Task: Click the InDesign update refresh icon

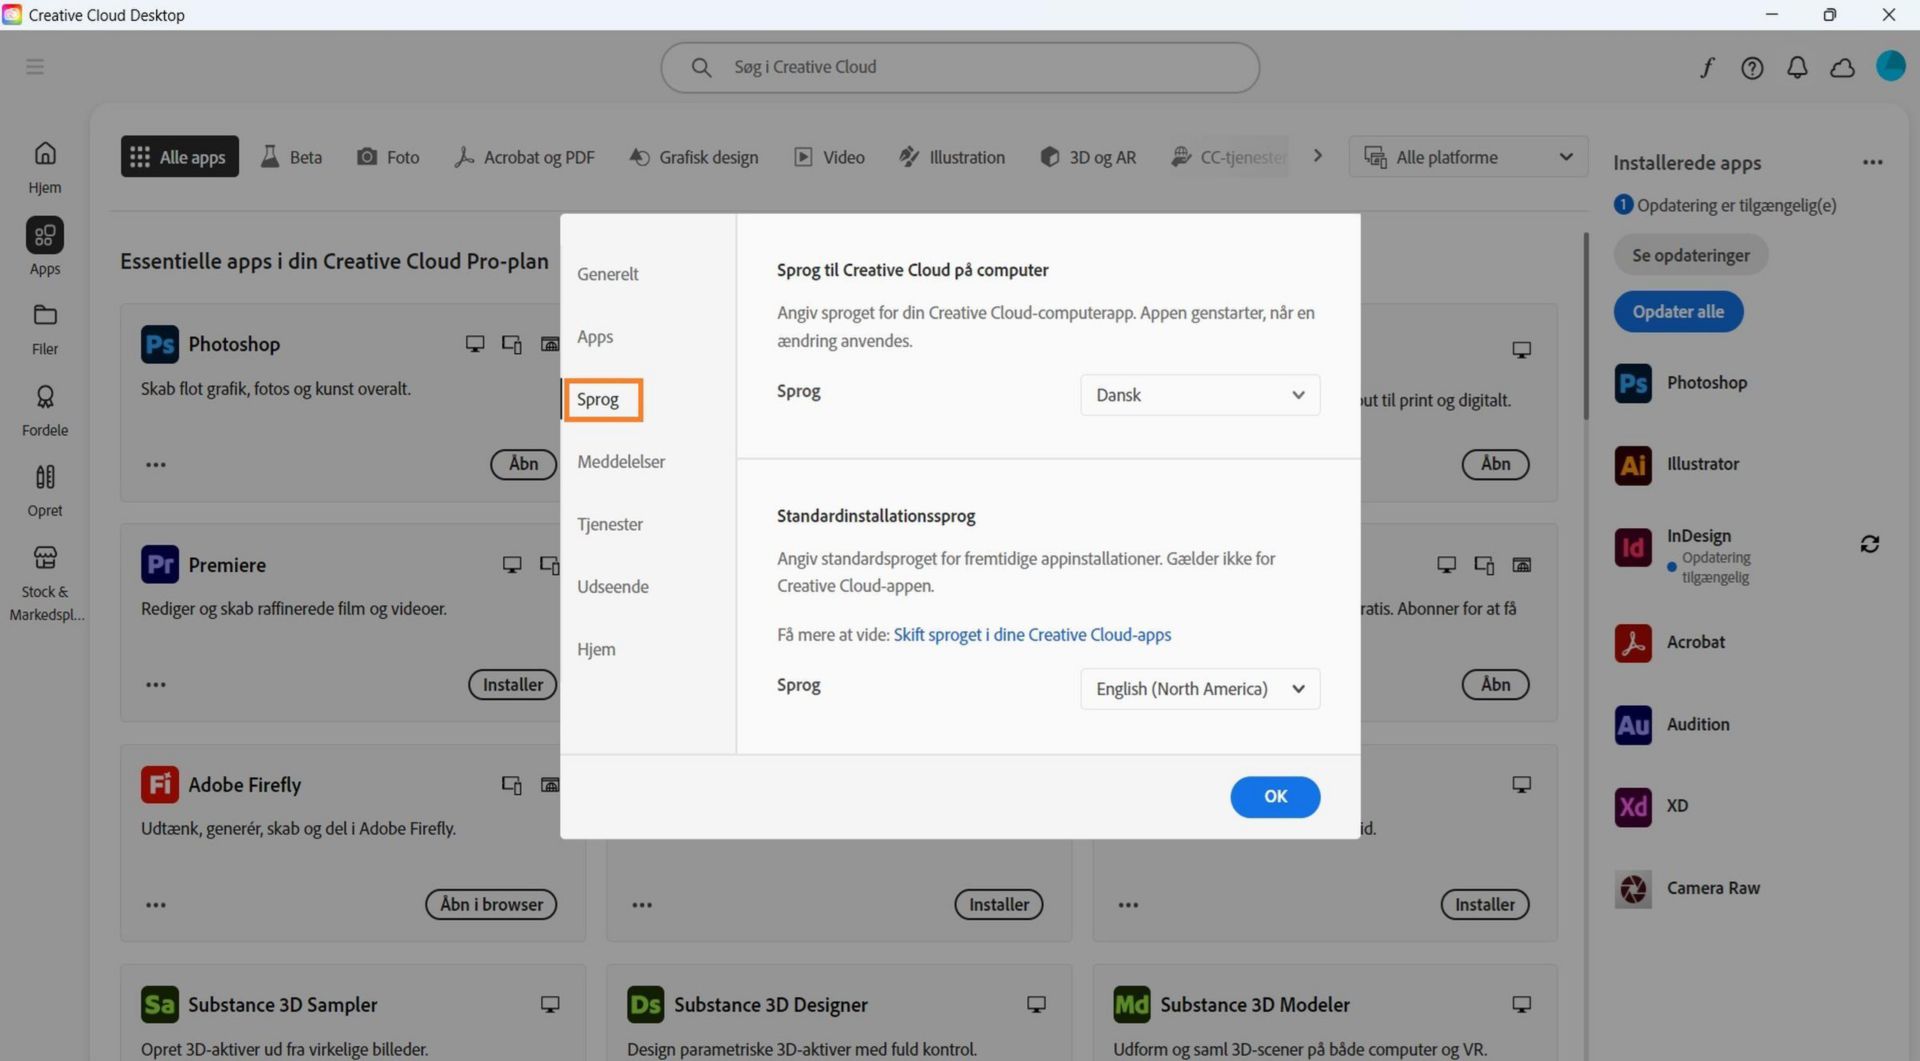Action: coord(1869,544)
